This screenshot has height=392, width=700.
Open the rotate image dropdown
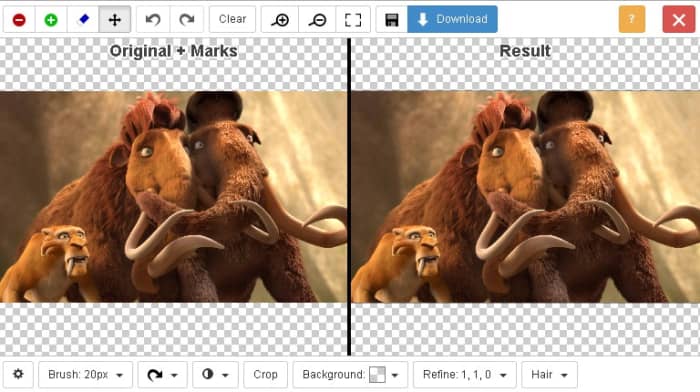pos(162,374)
